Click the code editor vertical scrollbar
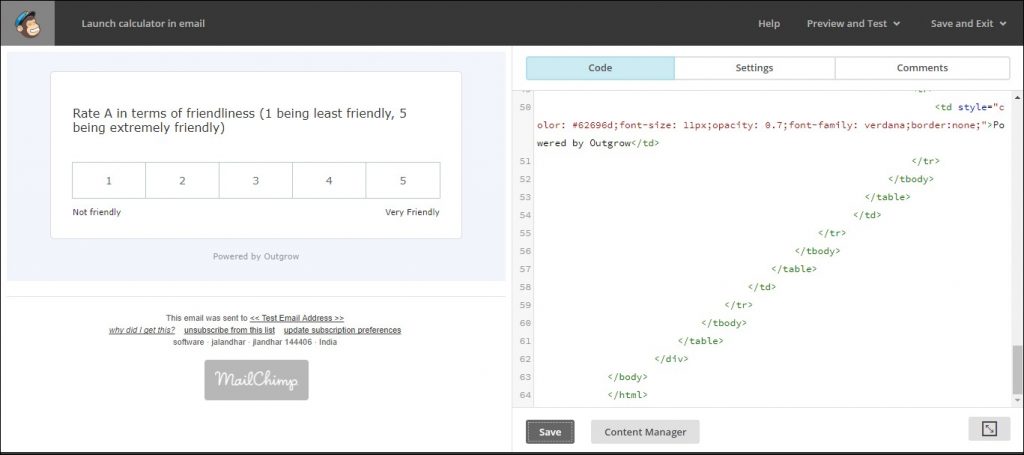This screenshot has height=455, width=1024. 1017,370
